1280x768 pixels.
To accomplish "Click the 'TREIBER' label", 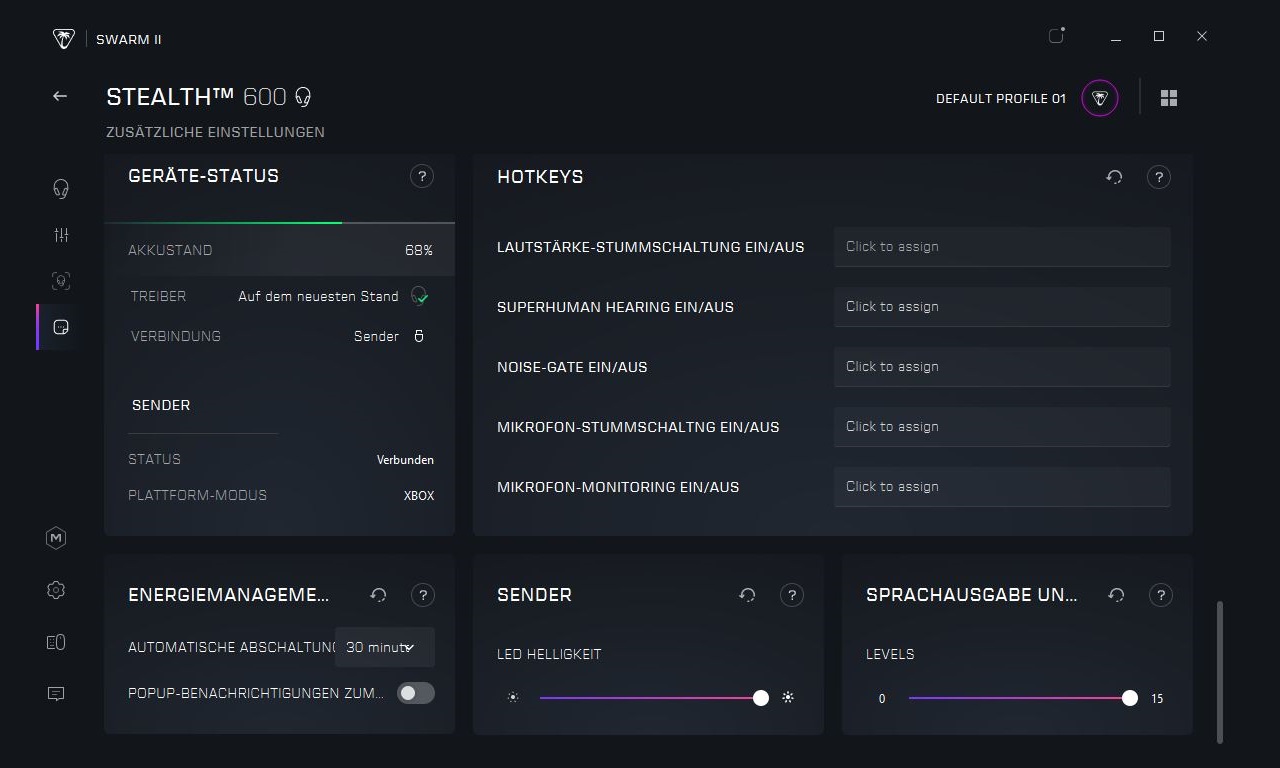I will [x=158, y=296].
